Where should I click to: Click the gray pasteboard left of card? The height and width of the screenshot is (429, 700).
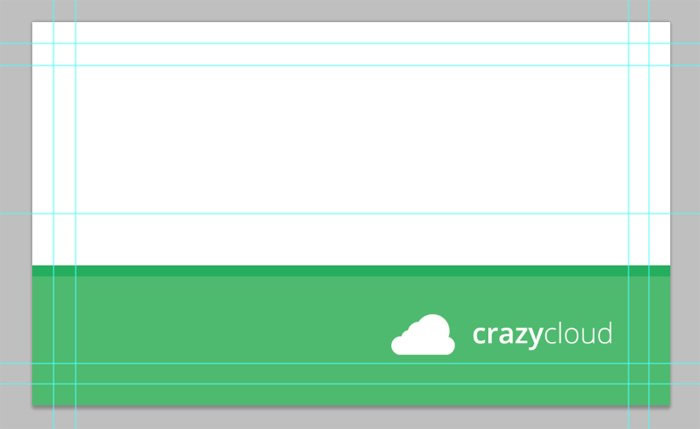click(x=16, y=214)
